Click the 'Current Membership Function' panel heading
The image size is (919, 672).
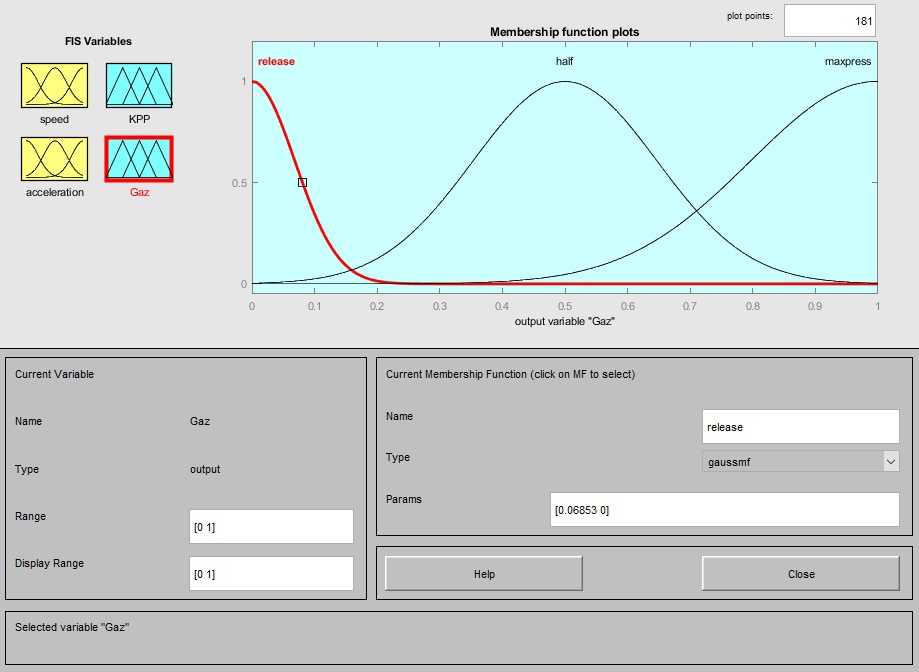click(510, 374)
